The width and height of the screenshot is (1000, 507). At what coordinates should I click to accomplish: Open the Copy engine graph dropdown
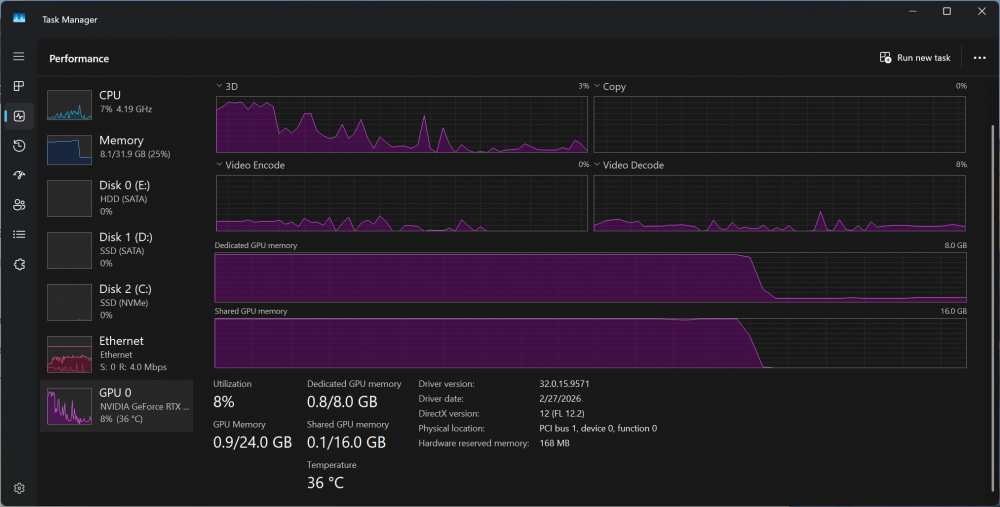[598, 87]
